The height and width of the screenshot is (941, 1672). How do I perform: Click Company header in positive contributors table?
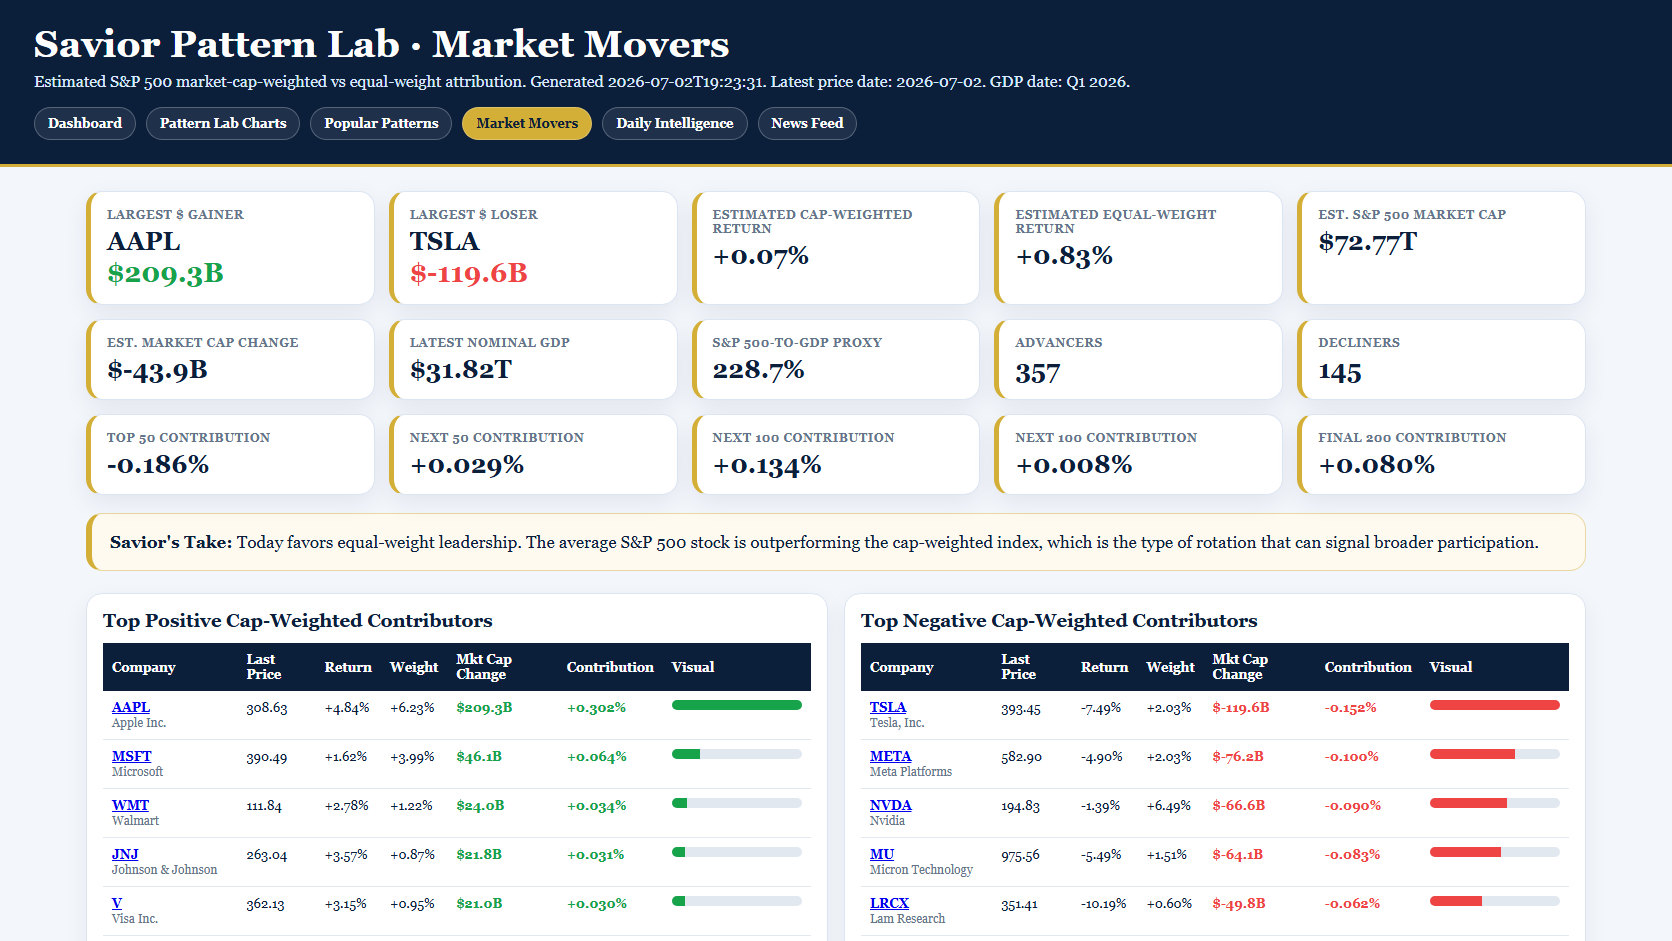coord(144,667)
